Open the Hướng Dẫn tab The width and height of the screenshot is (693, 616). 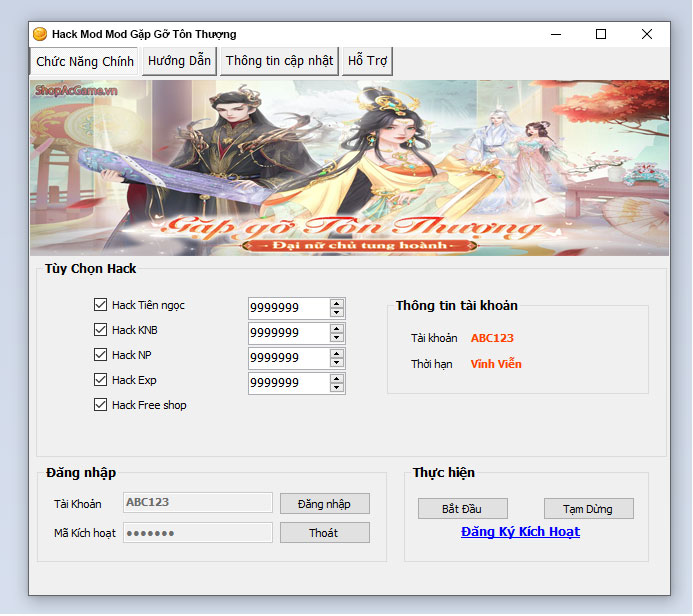(179, 61)
